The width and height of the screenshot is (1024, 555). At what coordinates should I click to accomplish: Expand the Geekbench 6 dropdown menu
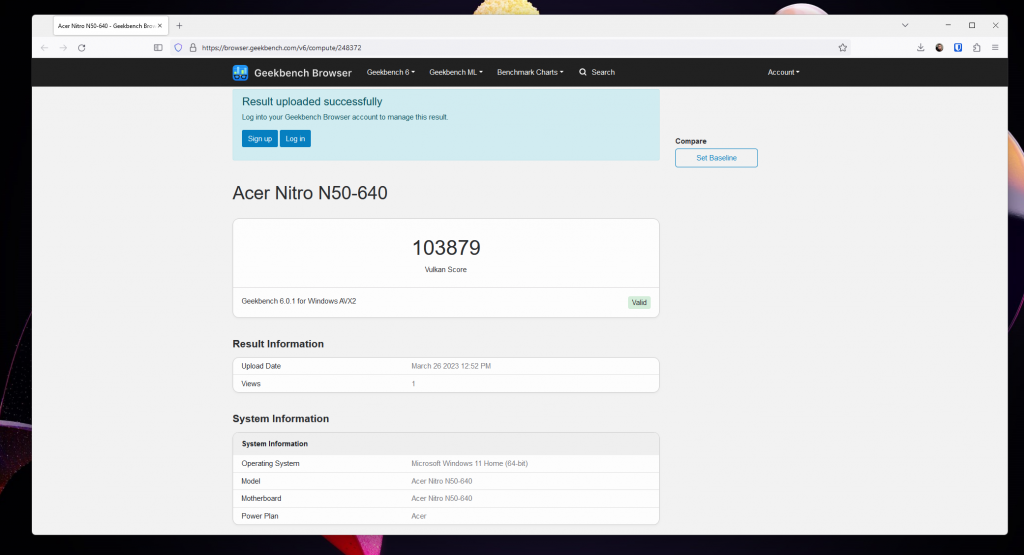[x=391, y=72]
